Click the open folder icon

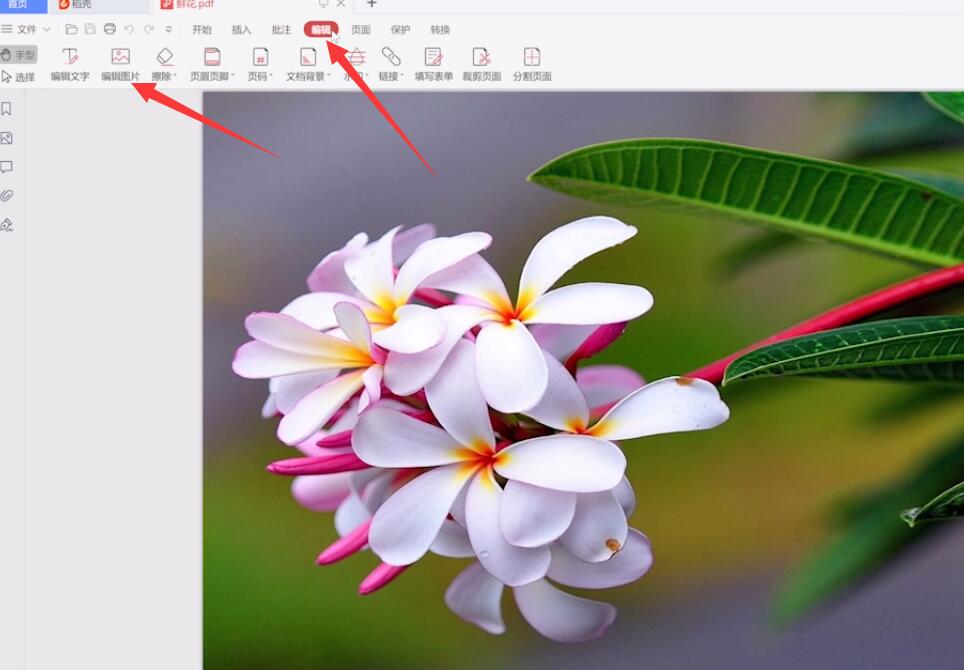click(71, 30)
